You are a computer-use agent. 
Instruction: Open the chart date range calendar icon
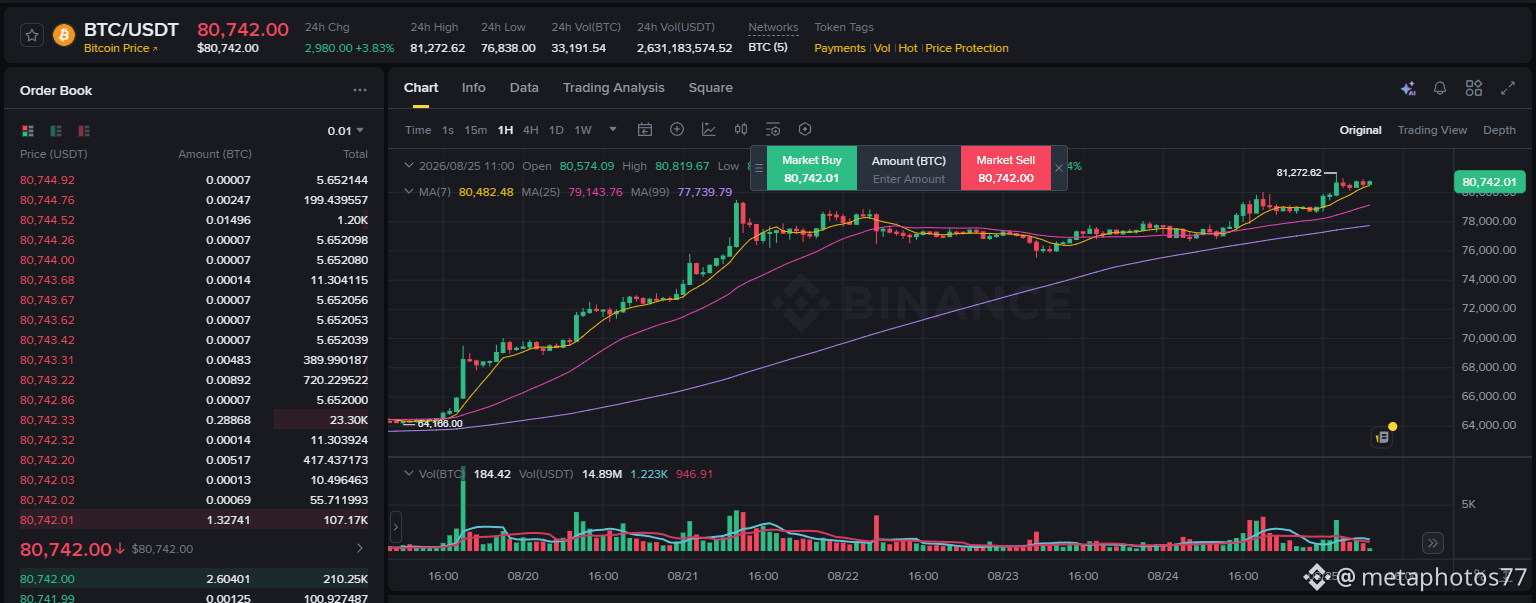tap(645, 129)
